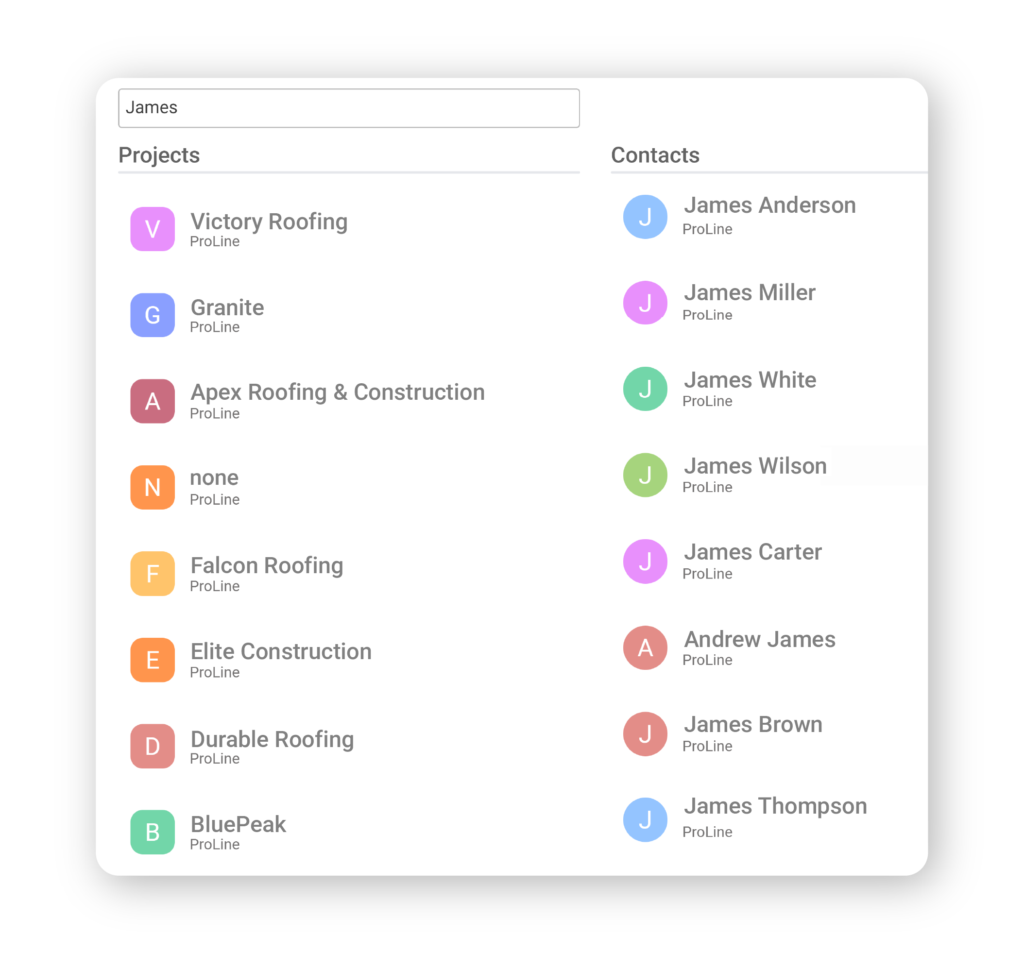This screenshot has height=954, width=1024.
Task: Click the A avatar for Andrew James
Action: coord(645,648)
